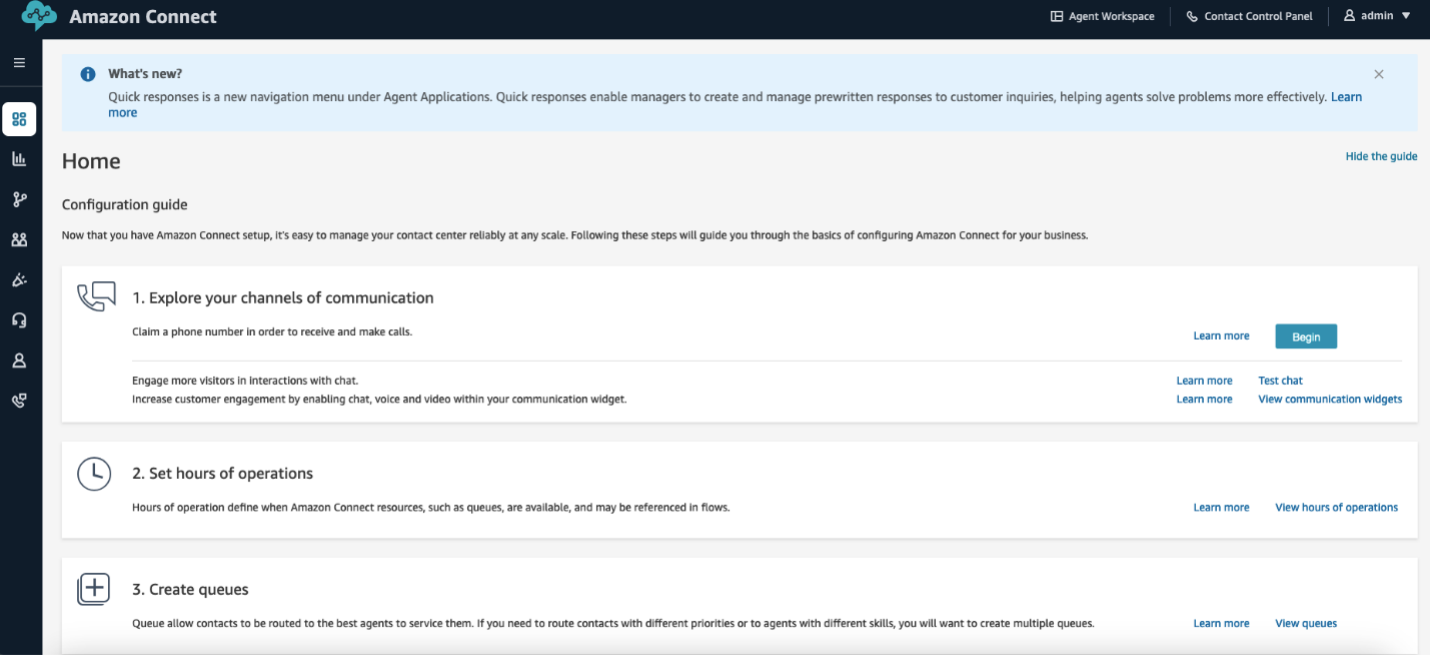
Task: Open the telephony phone icon in the sidebar
Action: tap(19, 399)
